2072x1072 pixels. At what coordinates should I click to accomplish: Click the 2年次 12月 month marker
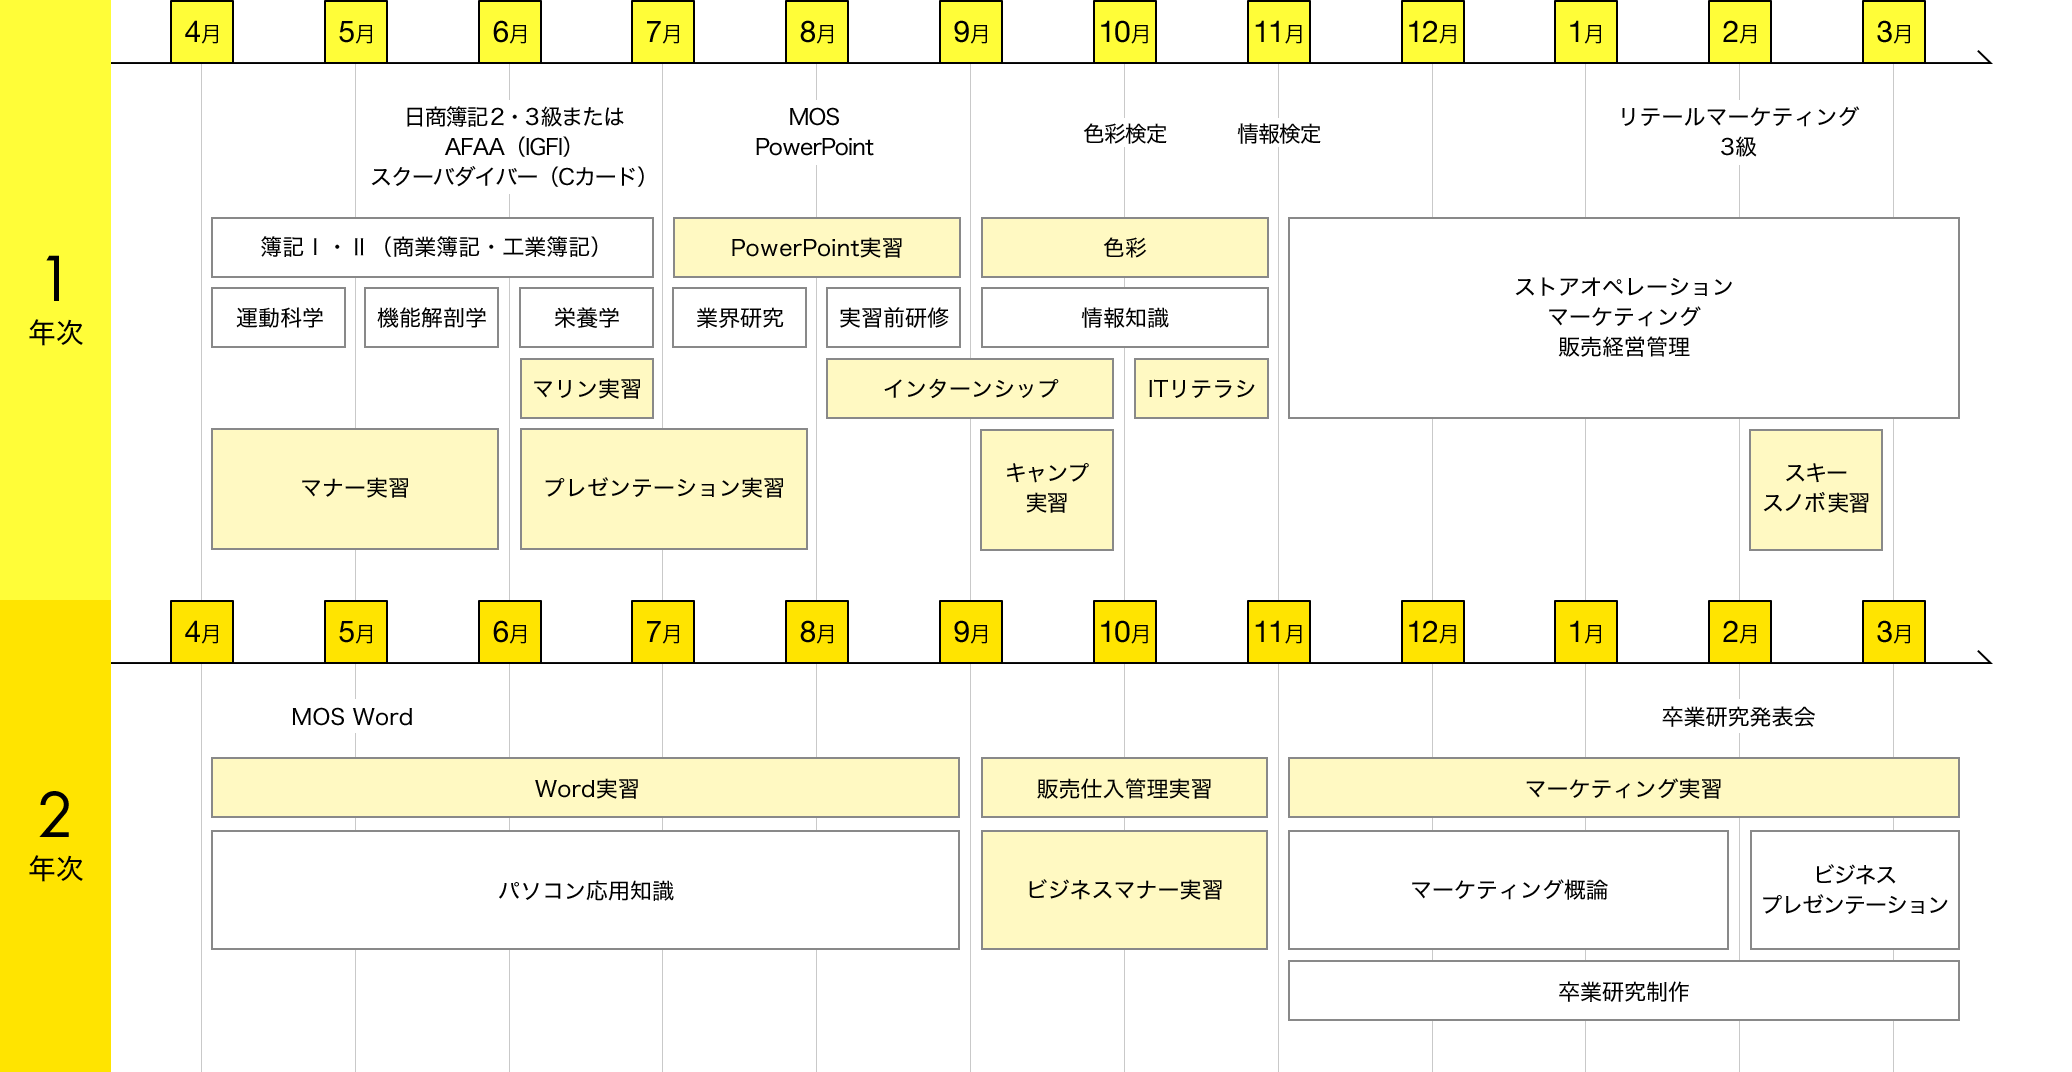click(1433, 632)
